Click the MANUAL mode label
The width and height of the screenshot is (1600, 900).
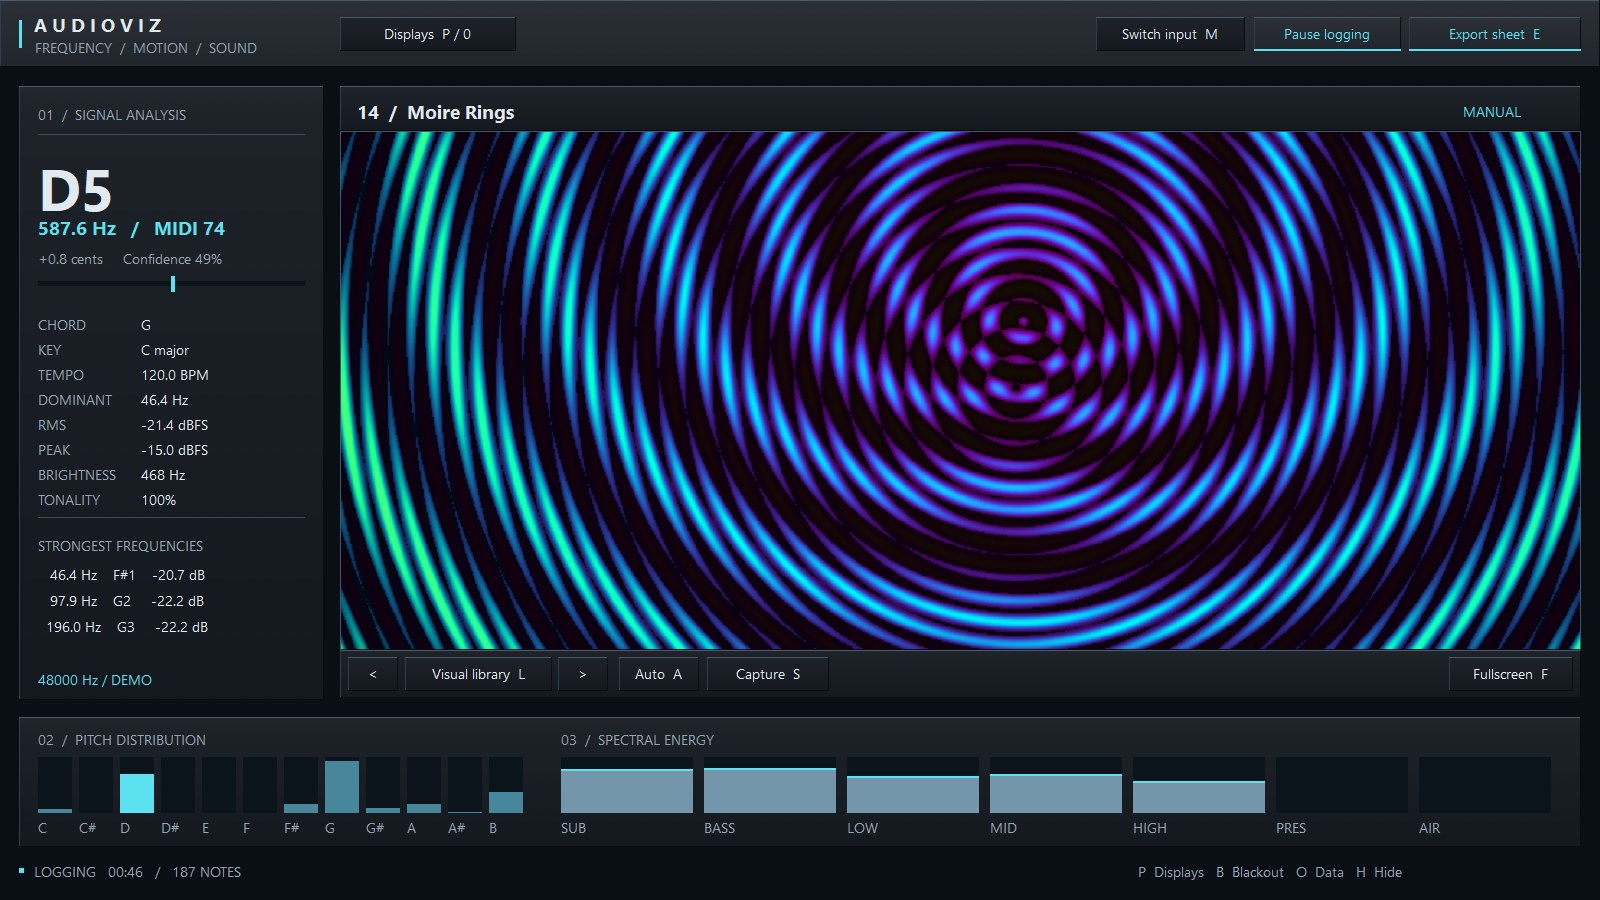tap(1492, 112)
